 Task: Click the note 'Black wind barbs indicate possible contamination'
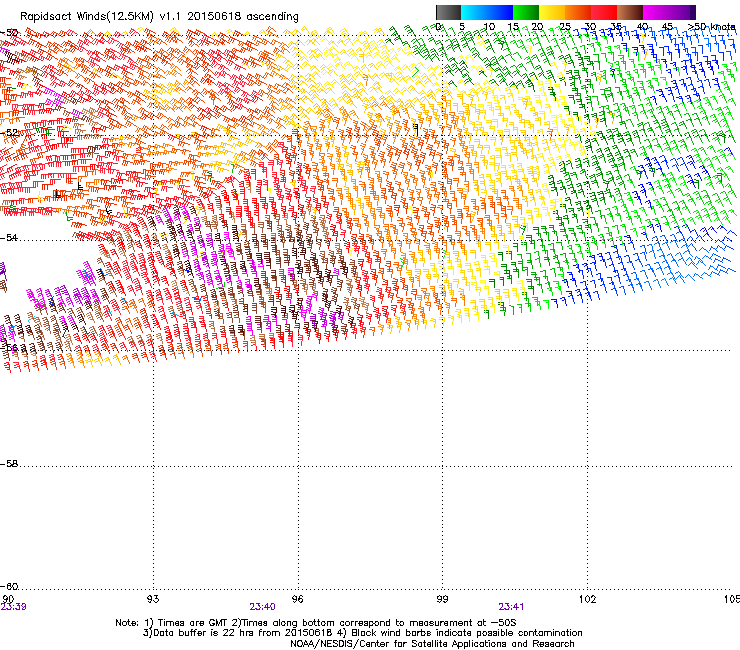[467, 633]
